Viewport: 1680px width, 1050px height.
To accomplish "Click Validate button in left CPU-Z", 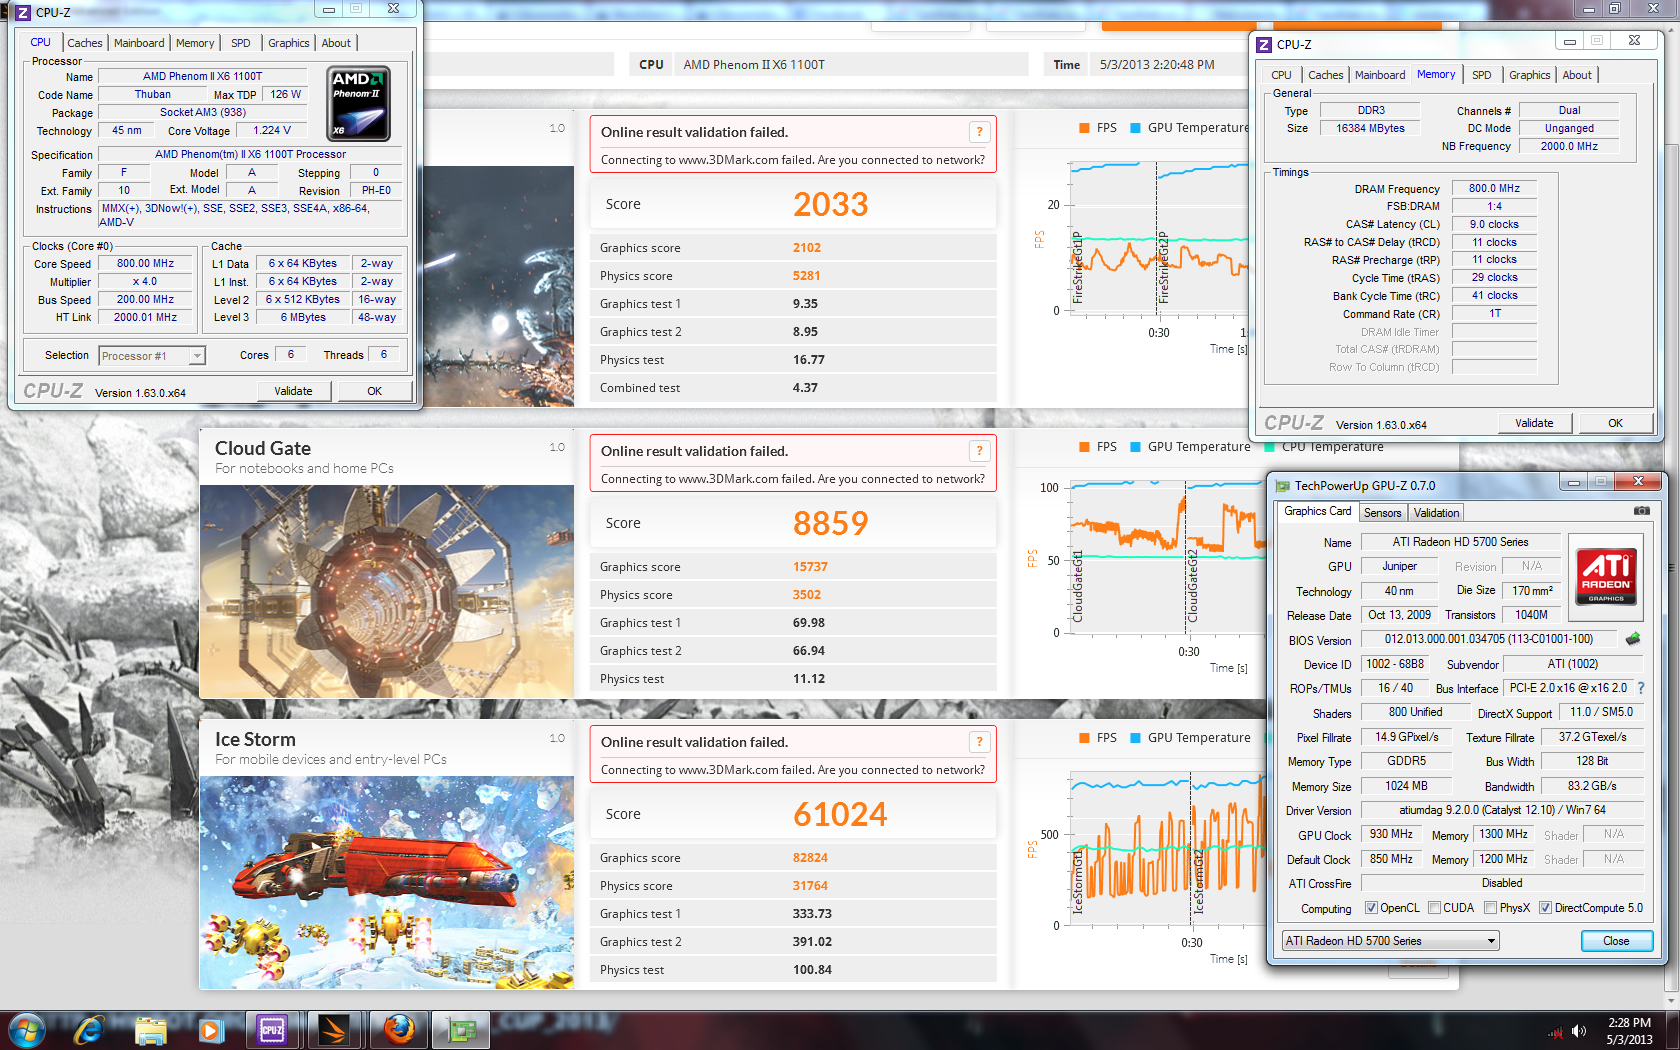I will point(293,391).
